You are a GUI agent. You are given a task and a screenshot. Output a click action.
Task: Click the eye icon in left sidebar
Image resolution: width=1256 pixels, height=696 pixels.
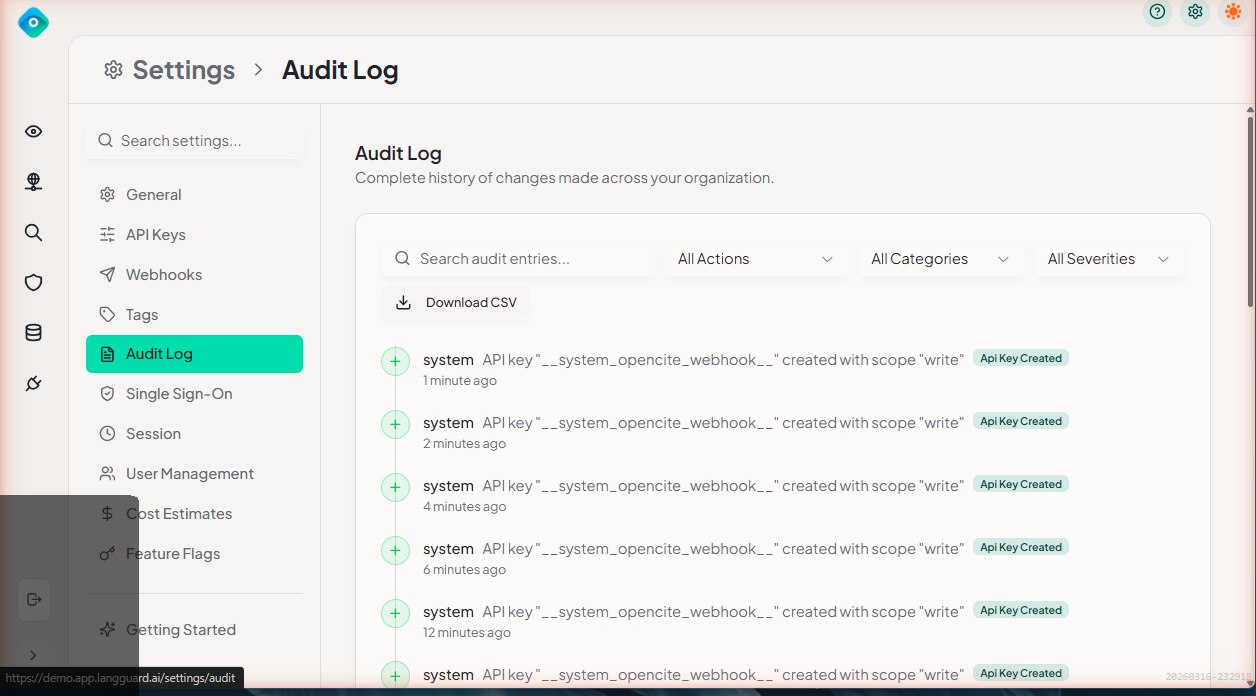tap(34, 132)
